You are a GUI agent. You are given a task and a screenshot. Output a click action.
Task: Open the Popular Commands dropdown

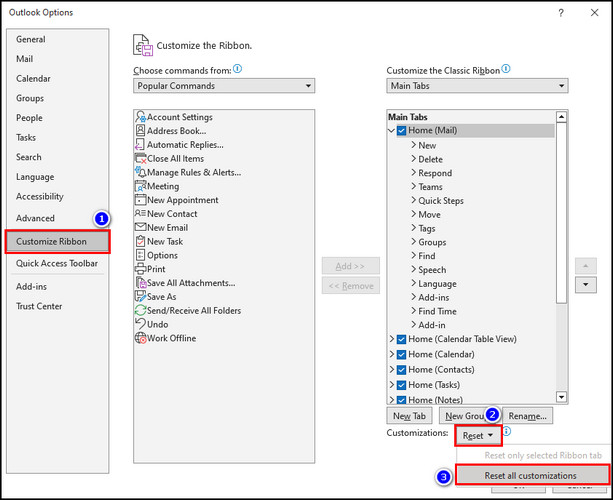[x=224, y=86]
